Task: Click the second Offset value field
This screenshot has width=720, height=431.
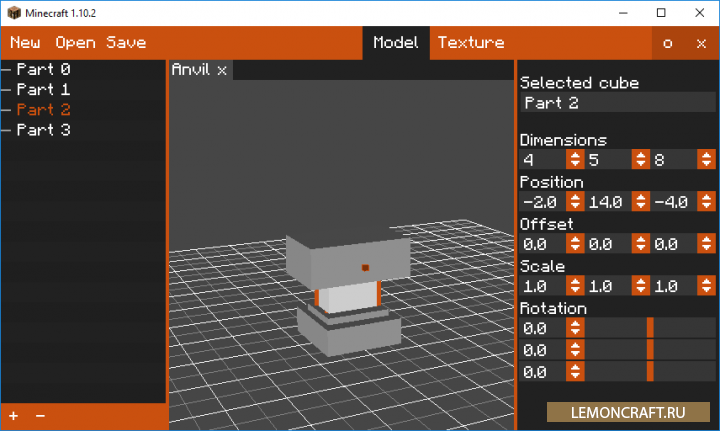Action: coord(608,244)
